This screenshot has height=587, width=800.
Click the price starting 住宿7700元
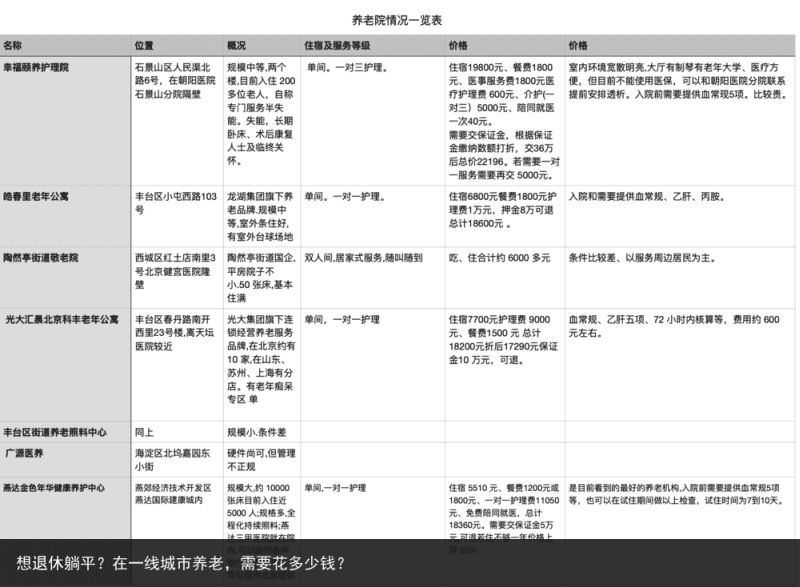tap(503, 339)
